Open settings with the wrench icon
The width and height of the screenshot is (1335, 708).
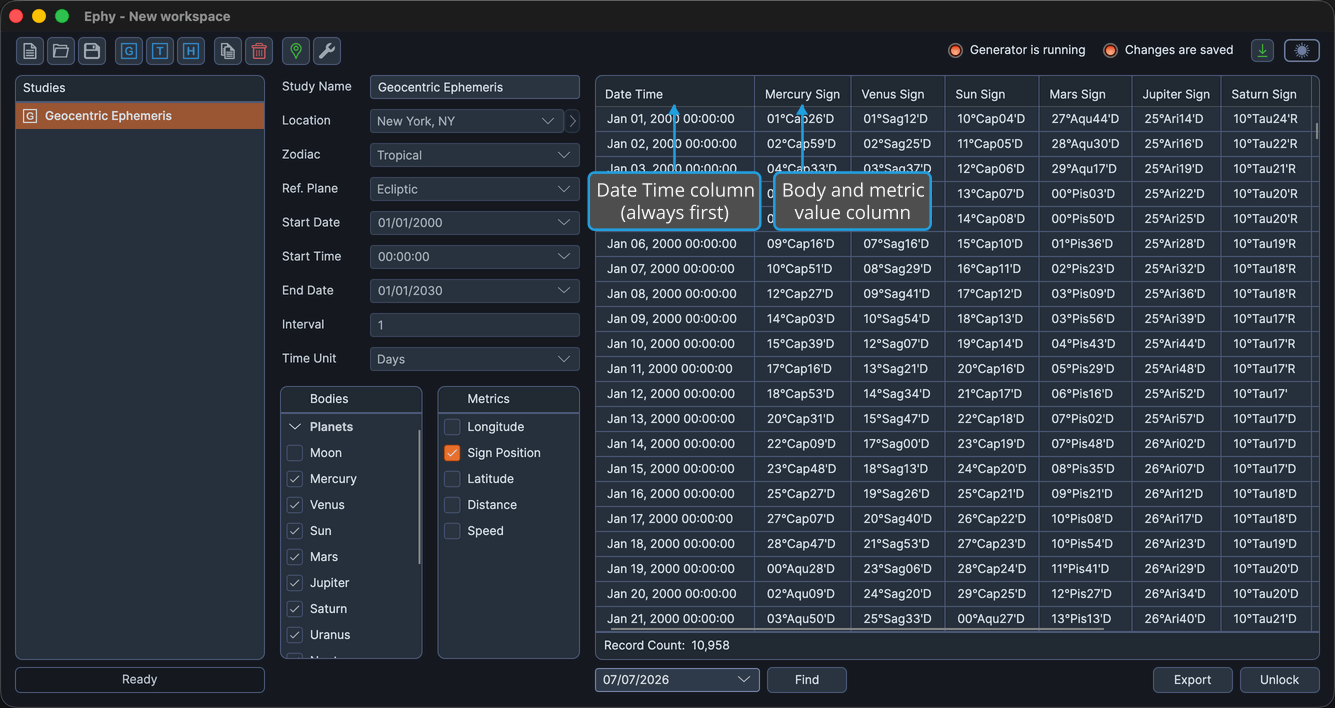[x=327, y=51]
